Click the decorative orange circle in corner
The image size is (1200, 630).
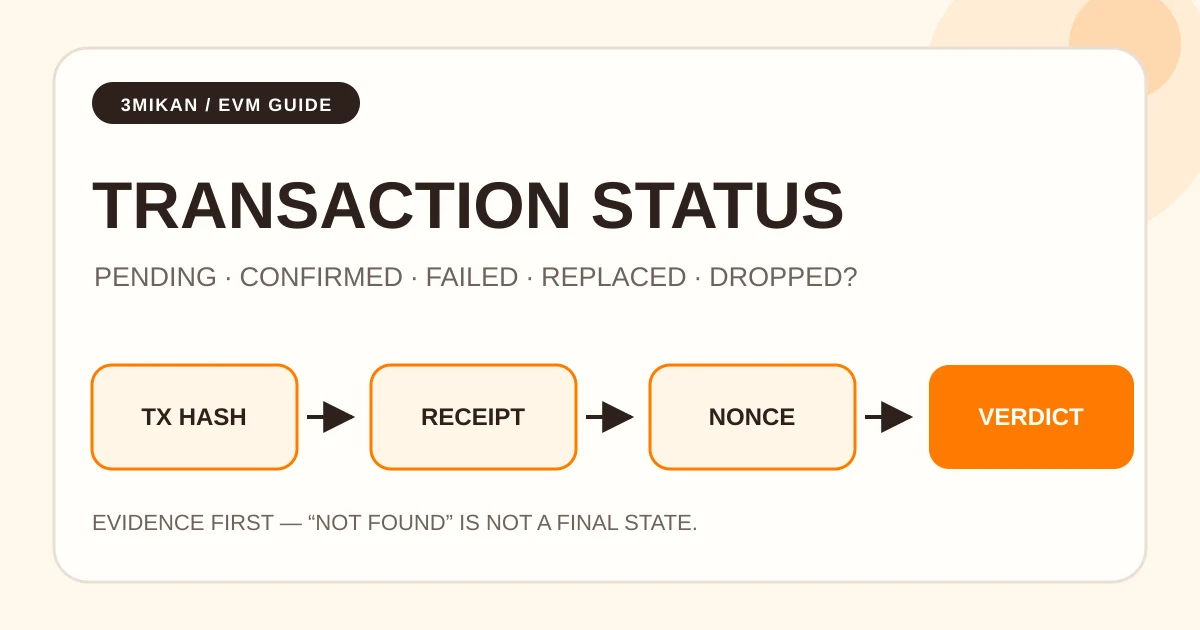click(x=1125, y=45)
